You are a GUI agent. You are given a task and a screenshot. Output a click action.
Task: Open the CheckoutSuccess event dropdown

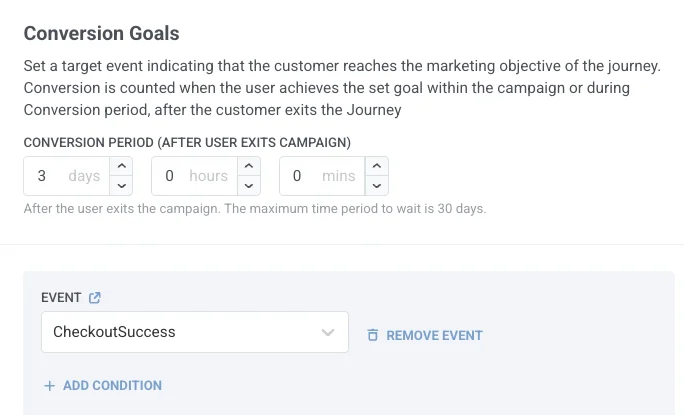[180, 332]
